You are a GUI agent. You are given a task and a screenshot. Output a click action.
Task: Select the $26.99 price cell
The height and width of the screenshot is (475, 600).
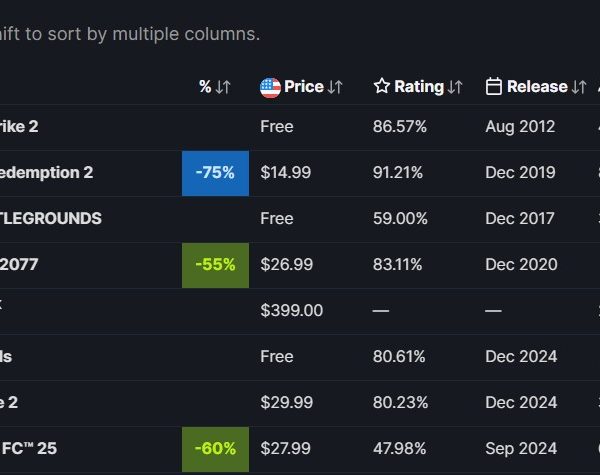[x=287, y=264]
